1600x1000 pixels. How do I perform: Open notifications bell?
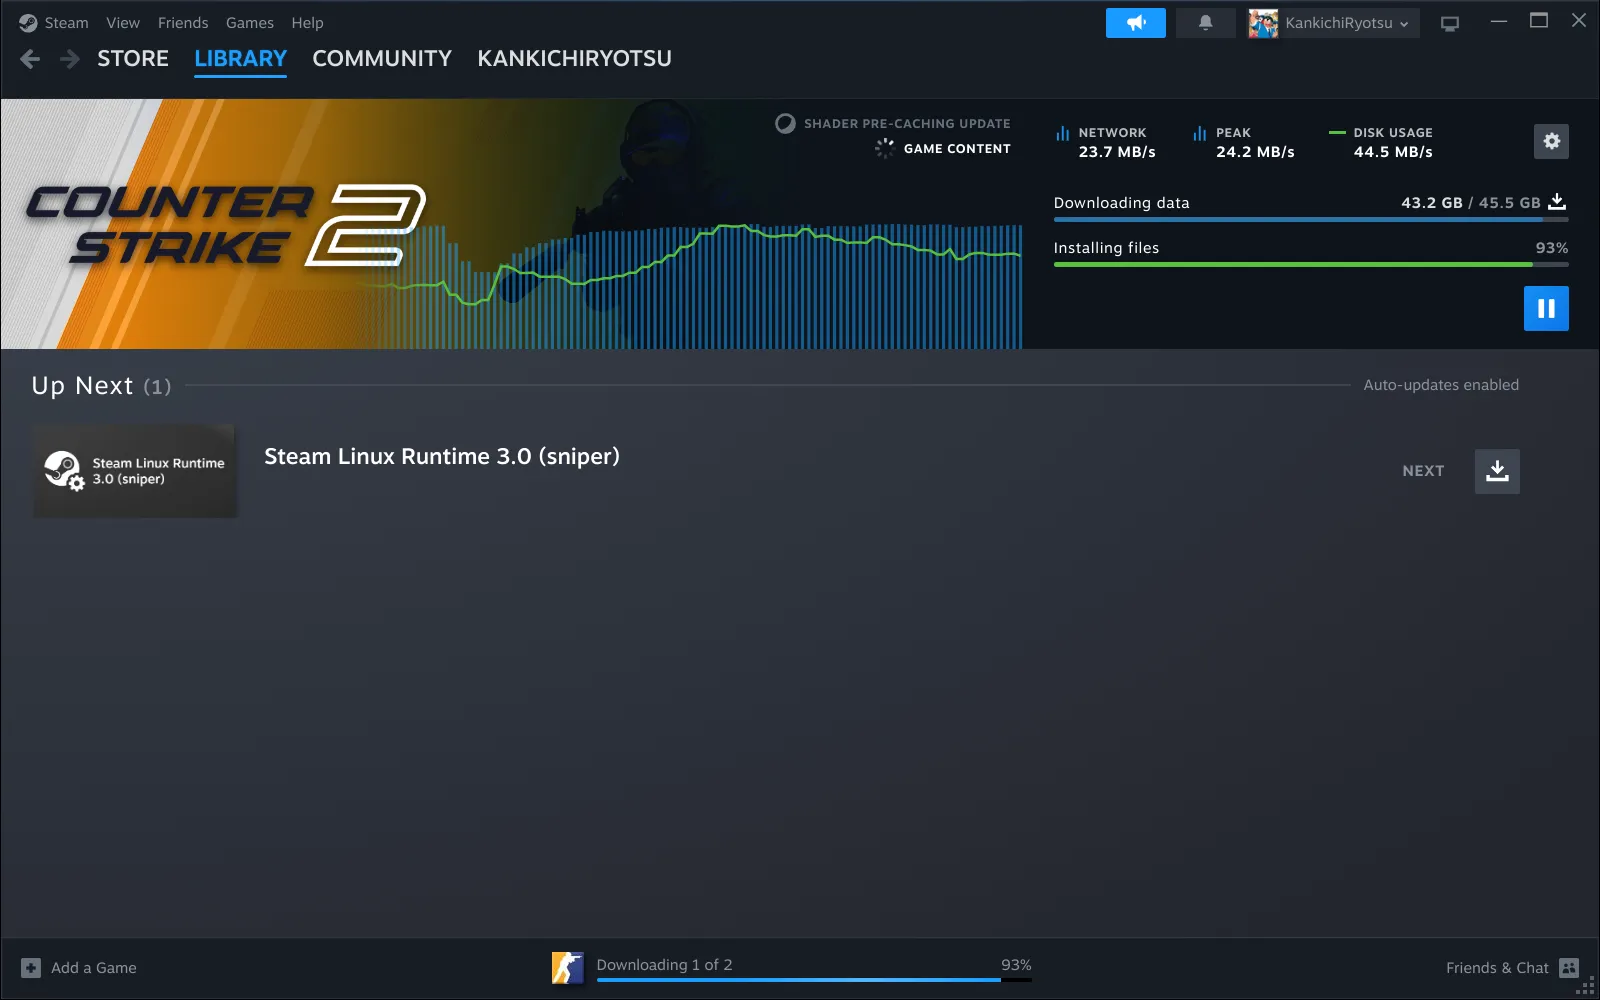pyautogui.click(x=1206, y=23)
